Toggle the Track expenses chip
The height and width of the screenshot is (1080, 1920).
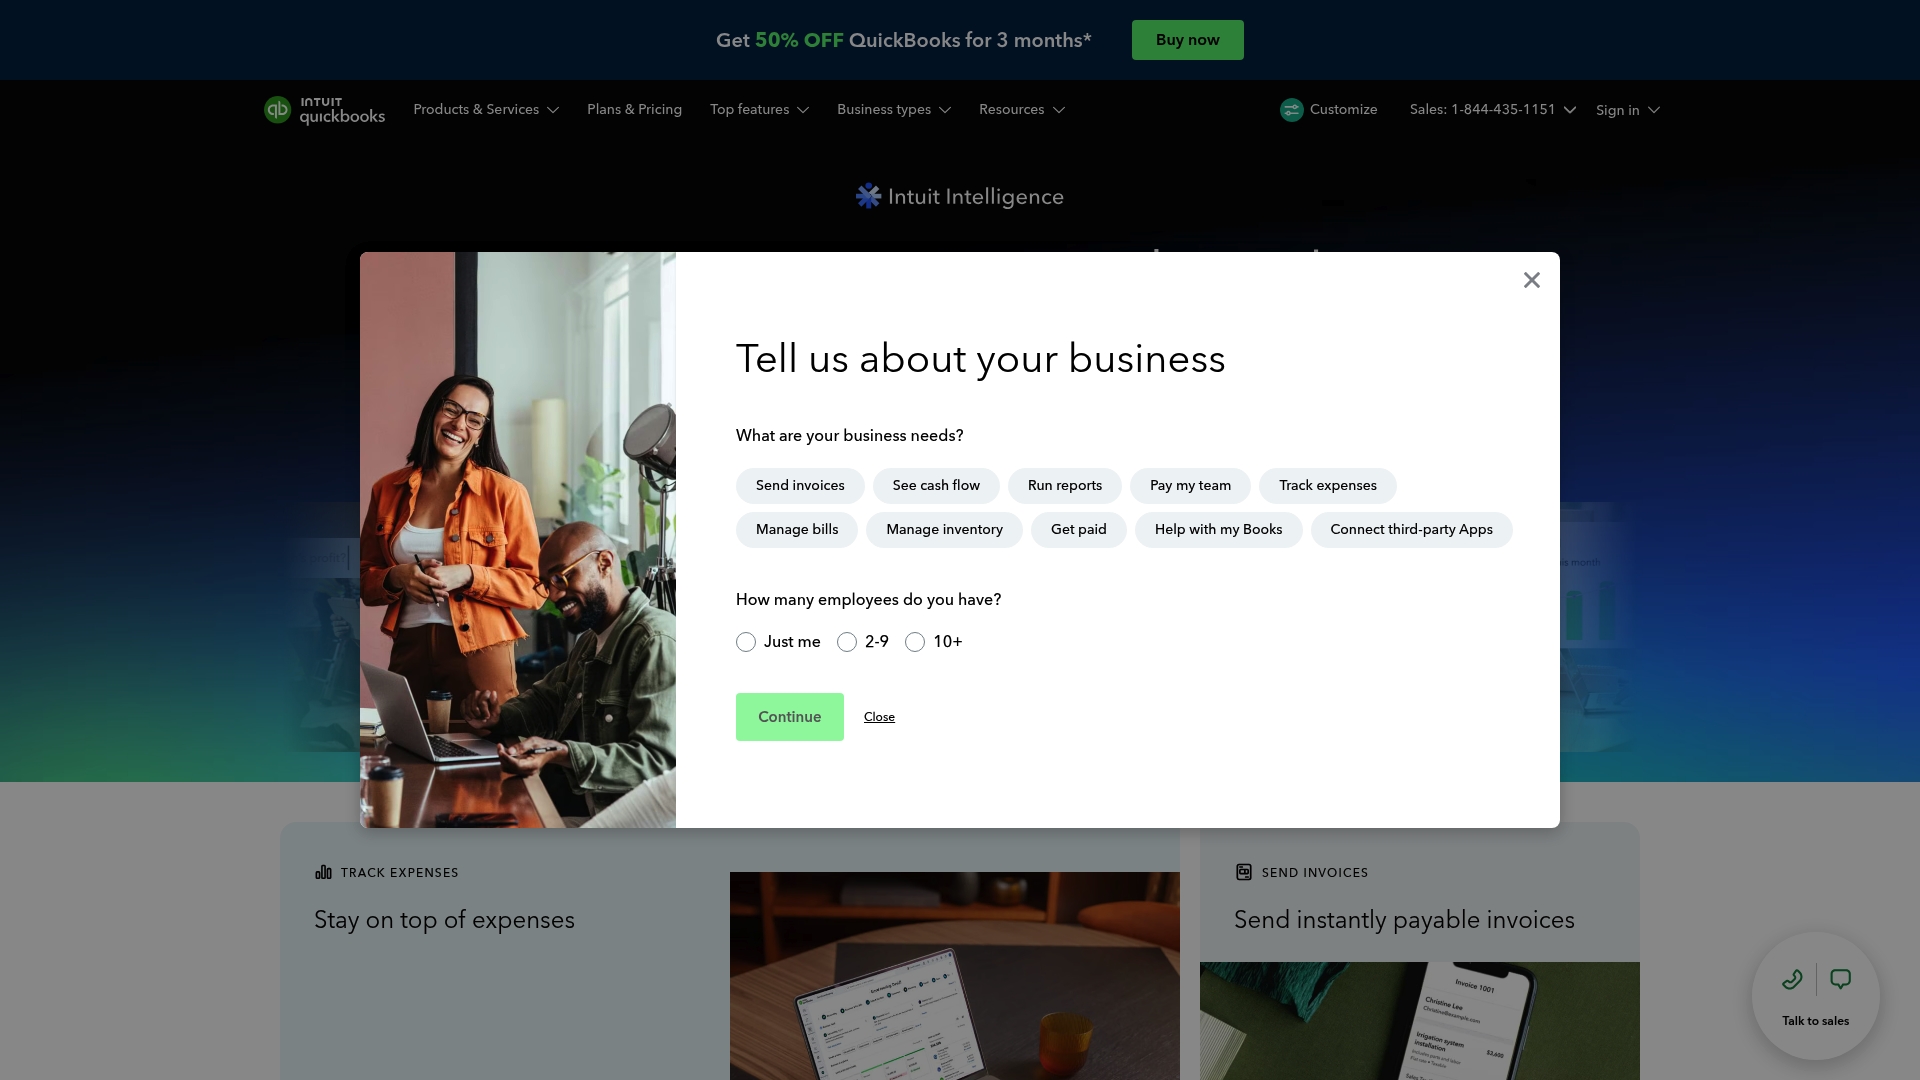click(1328, 486)
